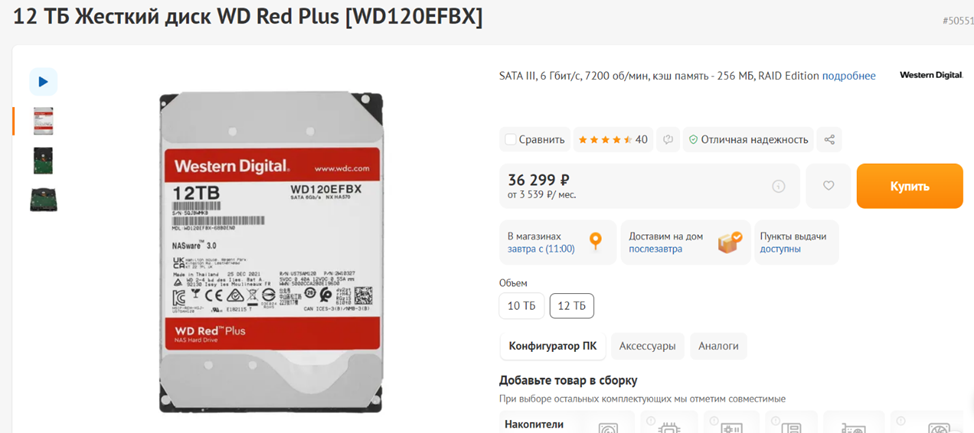Open the Аналоги tab
Screen dimensions: 974x433
coord(718,346)
